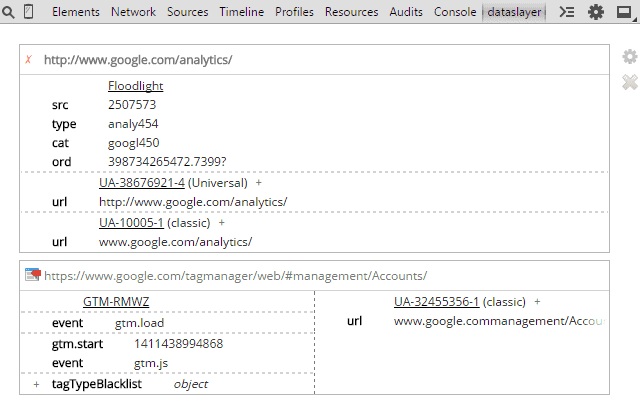Open dataslayer settings gear on right
Screen dimensions: 640x400
pos(630,57)
